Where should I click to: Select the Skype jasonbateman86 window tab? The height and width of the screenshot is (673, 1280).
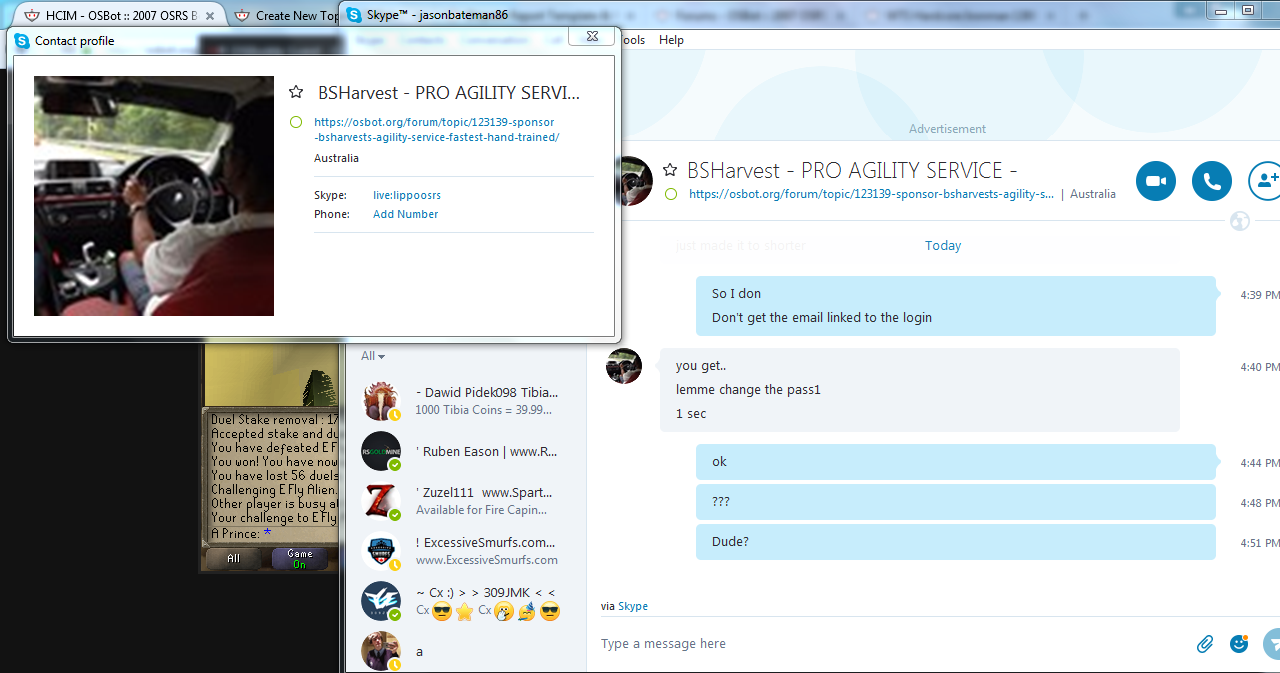coord(436,15)
